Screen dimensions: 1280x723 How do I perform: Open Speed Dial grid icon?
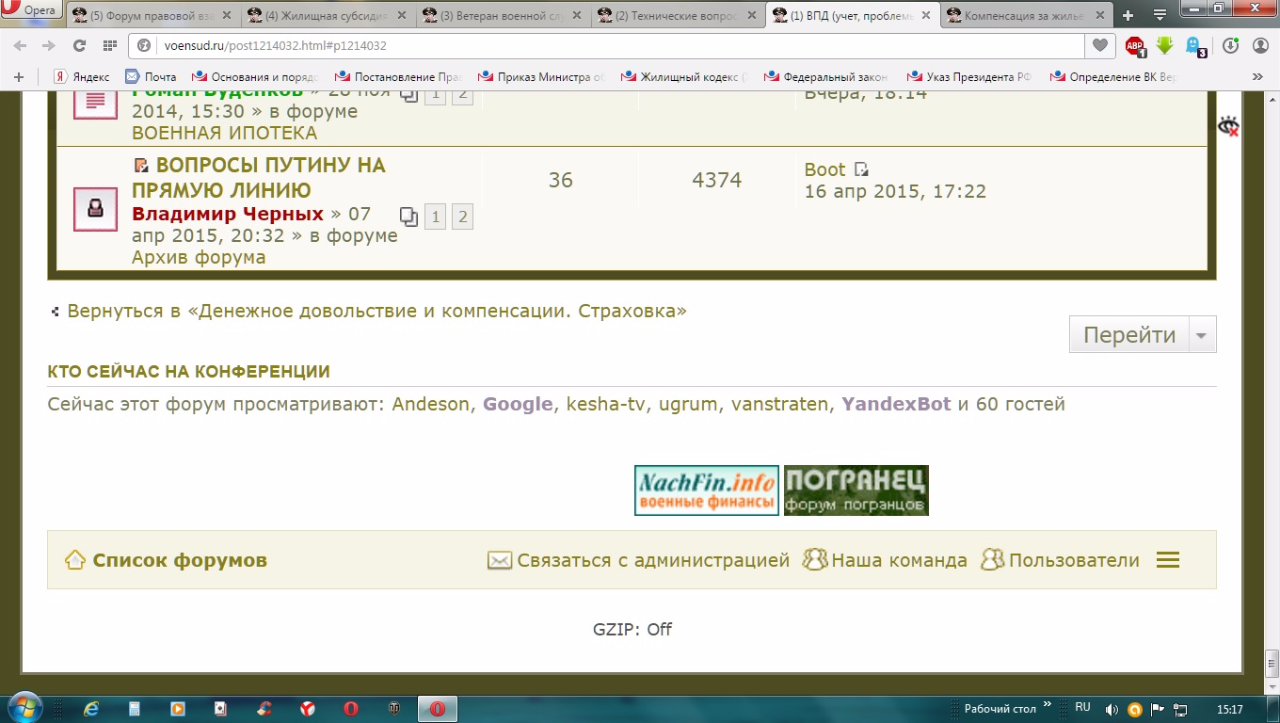[x=109, y=46]
